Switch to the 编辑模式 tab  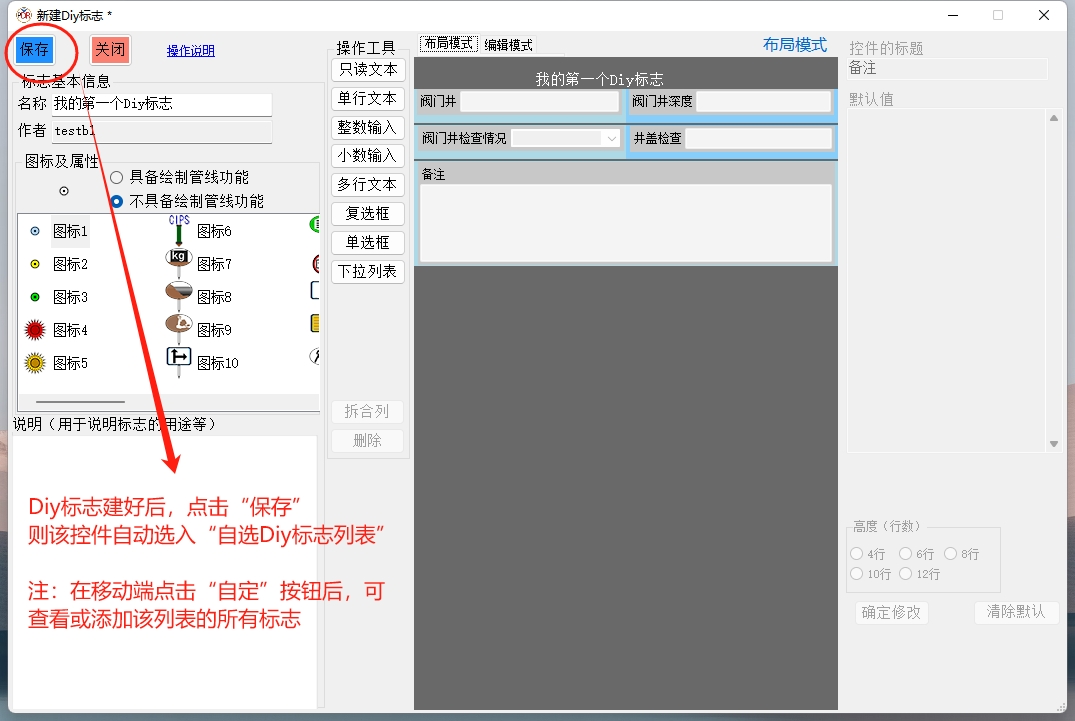(x=508, y=45)
